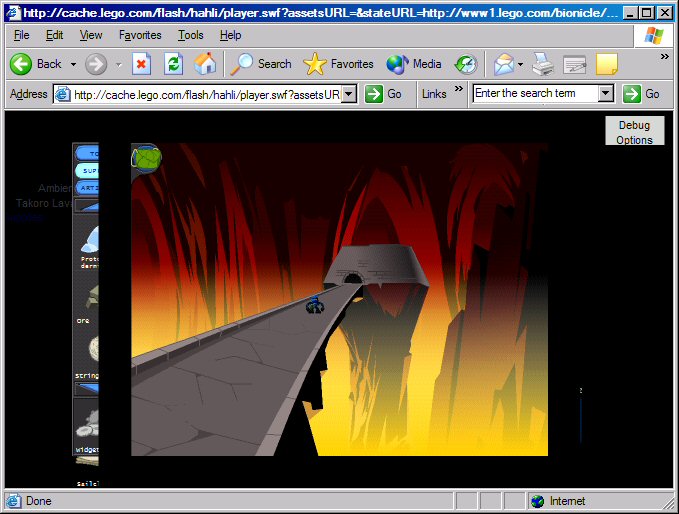Select the string inventory item
This screenshot has height=514, width=679.
pyautogui.click(x=88, y=356)
